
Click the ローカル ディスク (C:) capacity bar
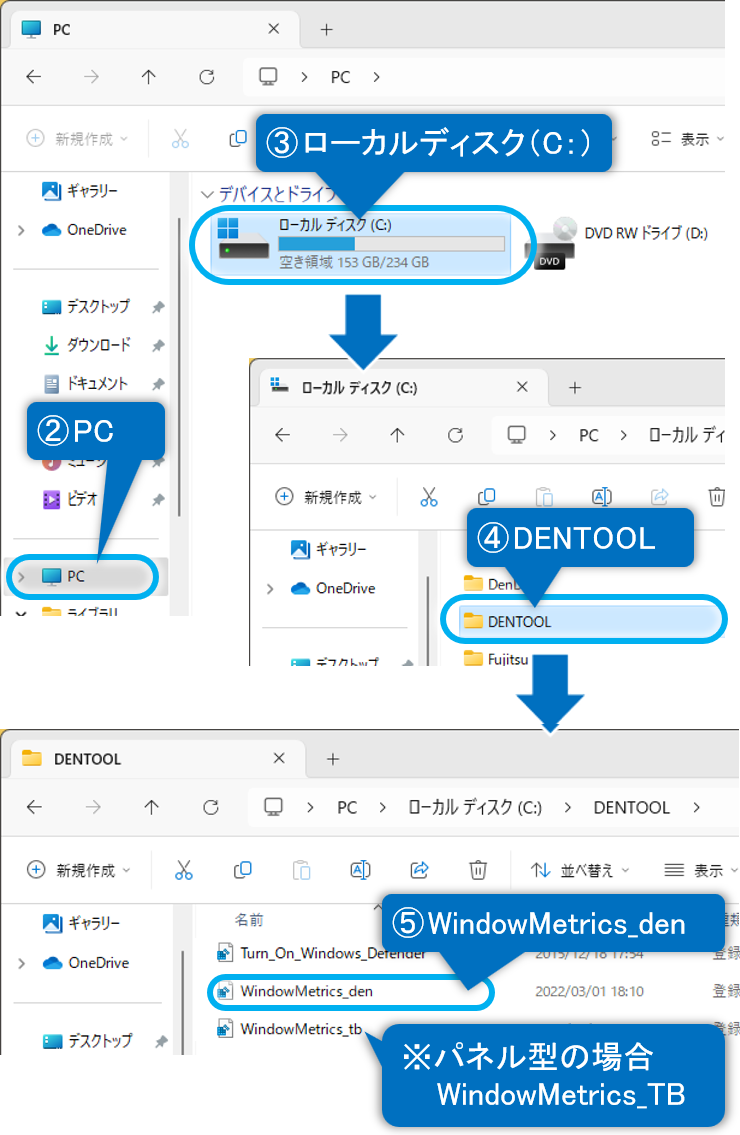click(391, 244)
